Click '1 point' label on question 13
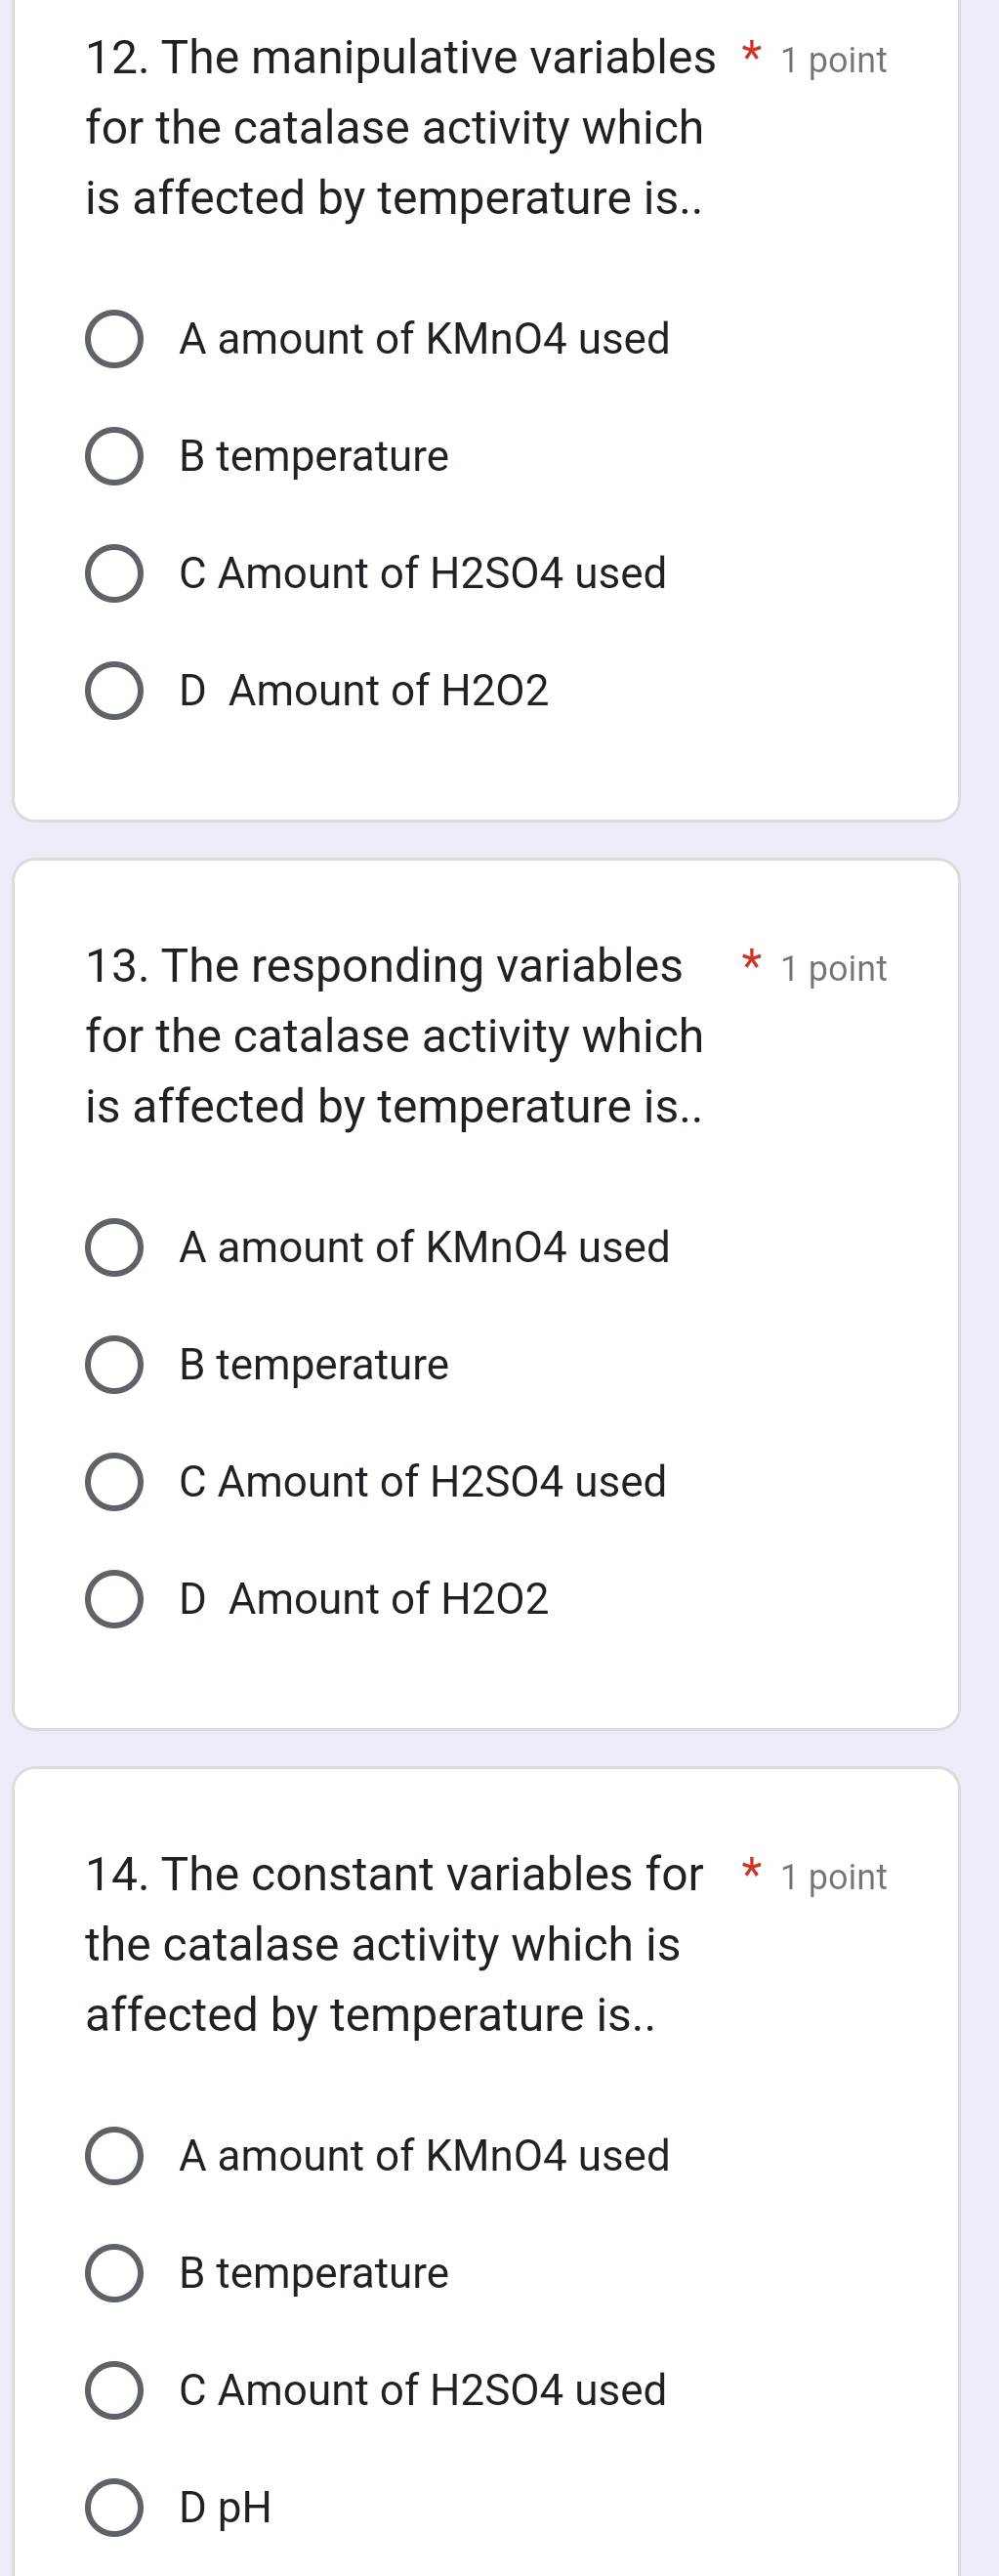The width and height of the screenshot is (999, 2576). [x=833, y=969]
